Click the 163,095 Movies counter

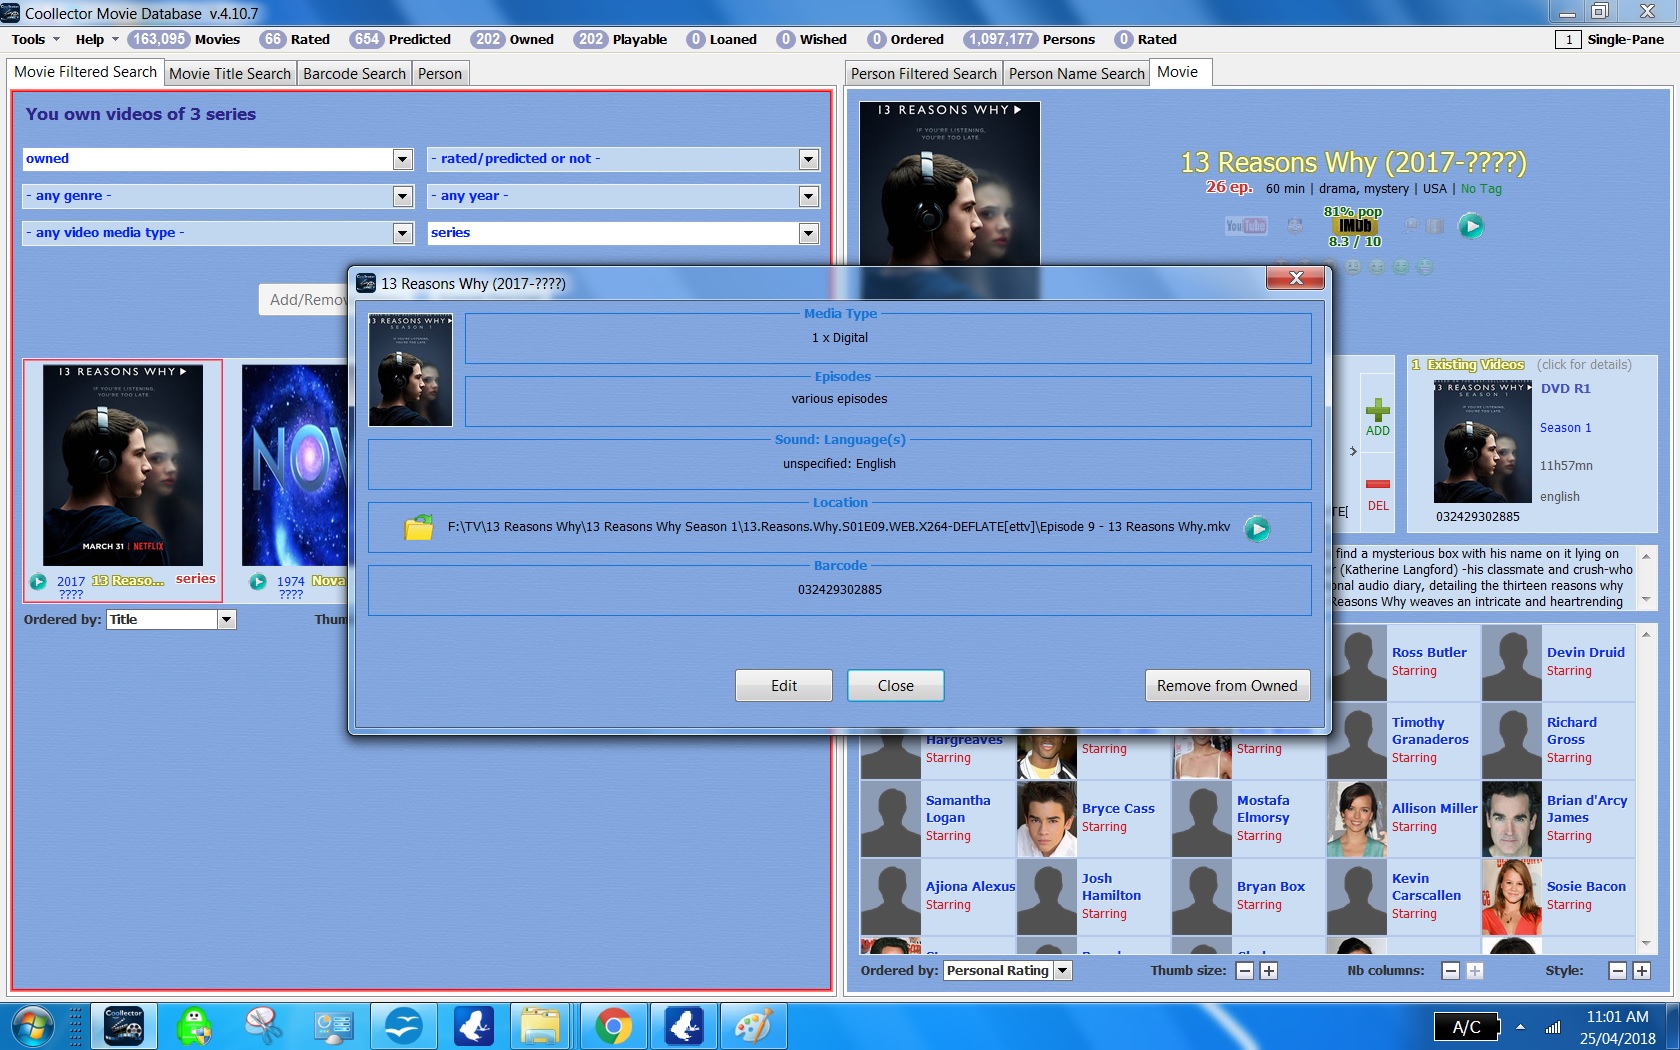coord(184,40)
